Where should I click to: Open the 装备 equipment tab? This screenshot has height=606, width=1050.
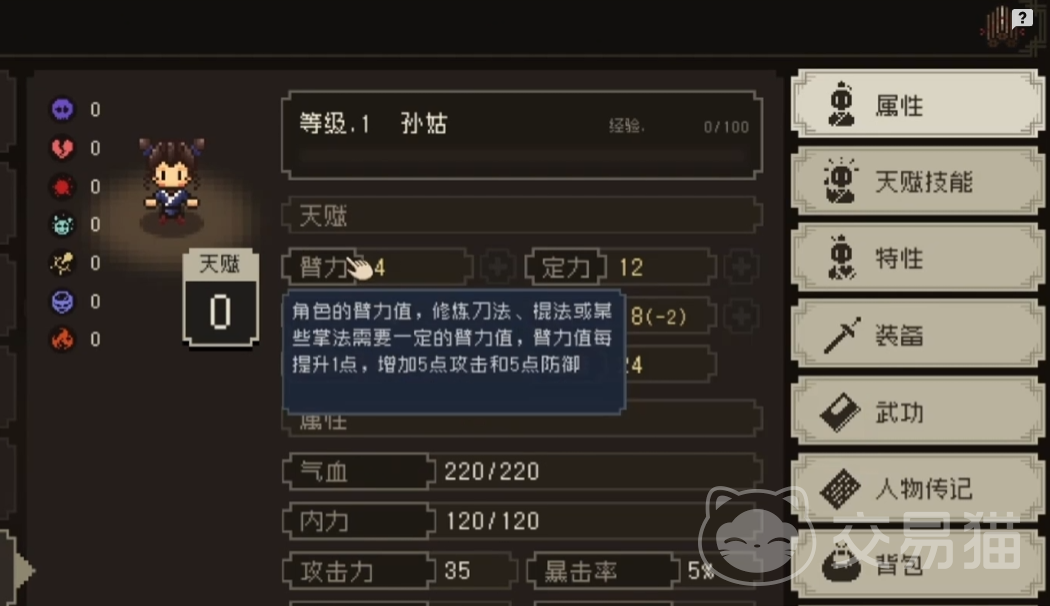[917, 335]
